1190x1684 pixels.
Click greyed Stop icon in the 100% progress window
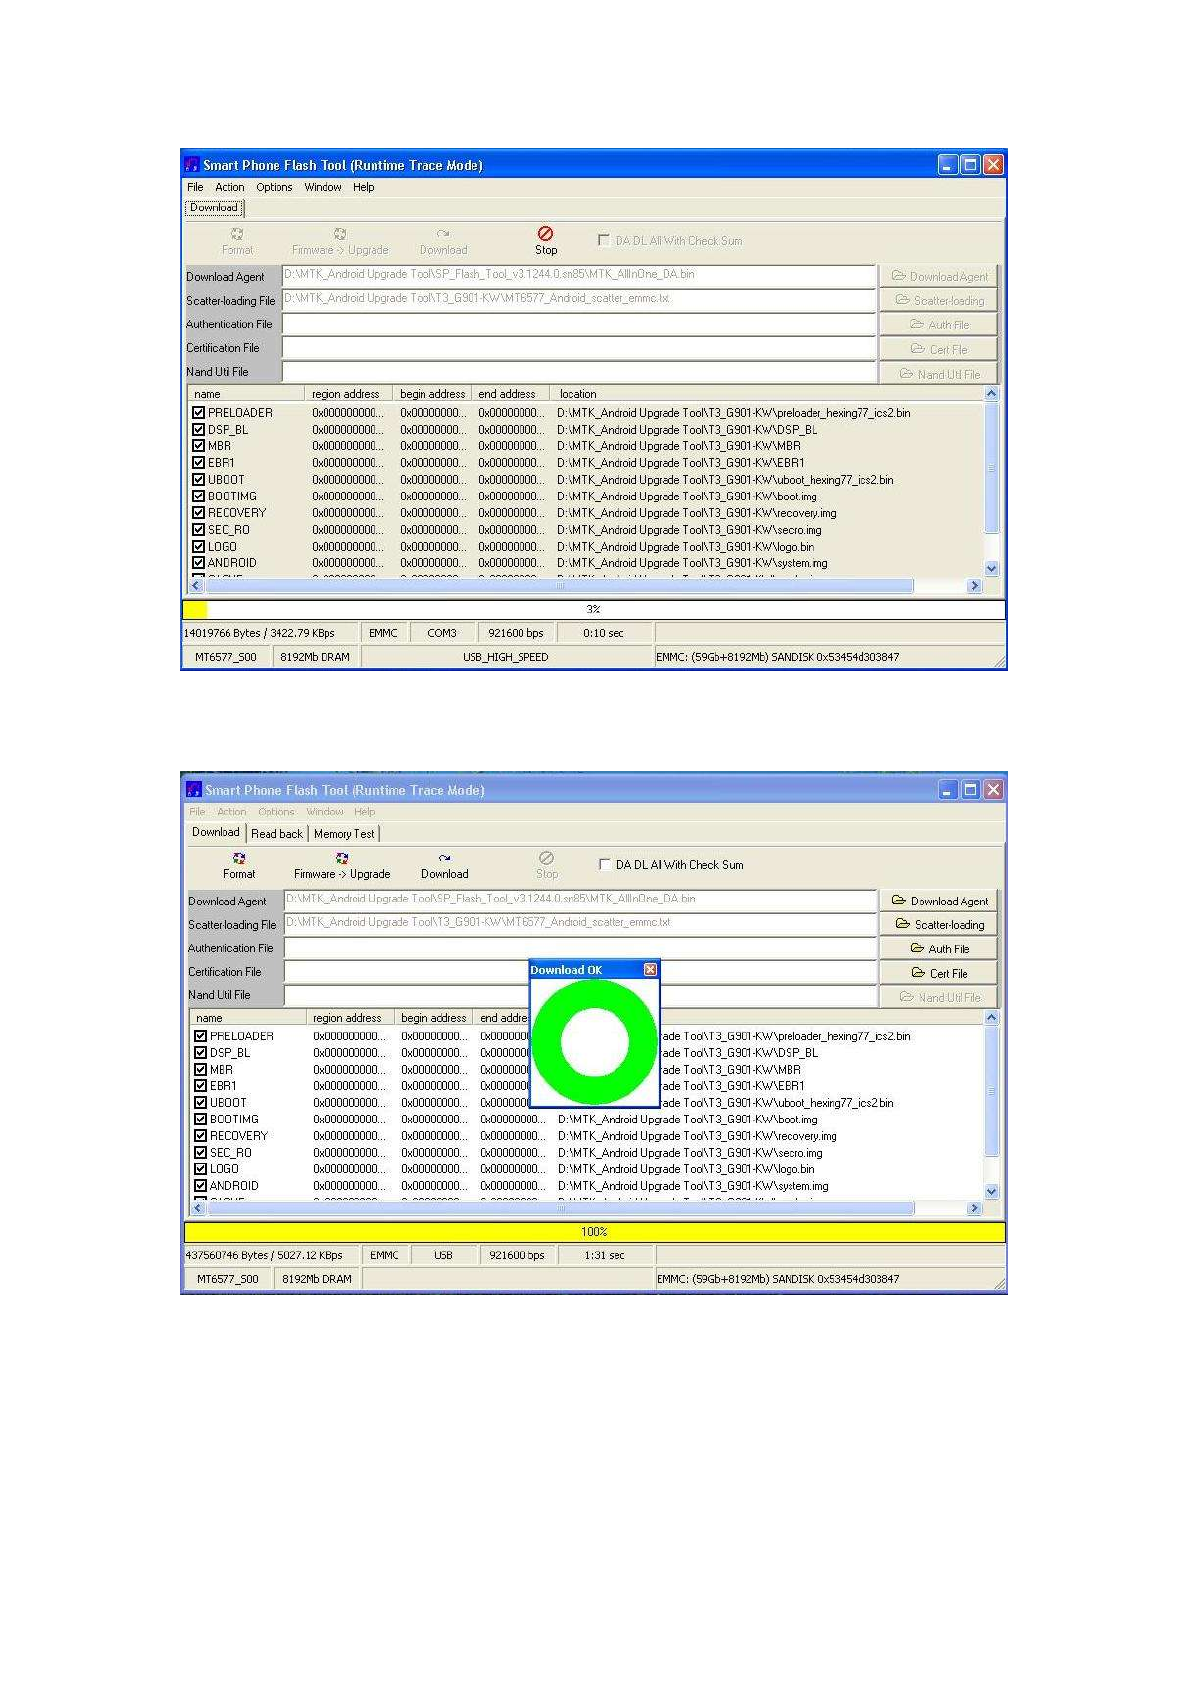[x=546, y=858]
